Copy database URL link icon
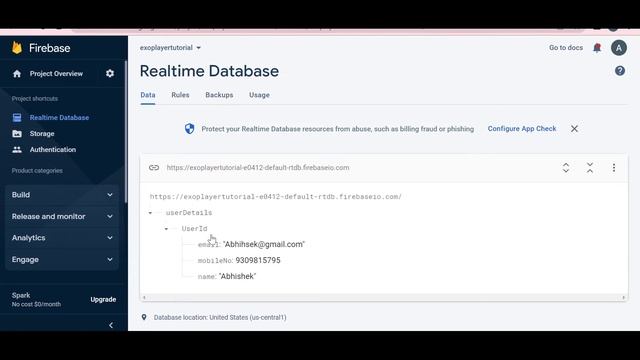 pos(154,168)
